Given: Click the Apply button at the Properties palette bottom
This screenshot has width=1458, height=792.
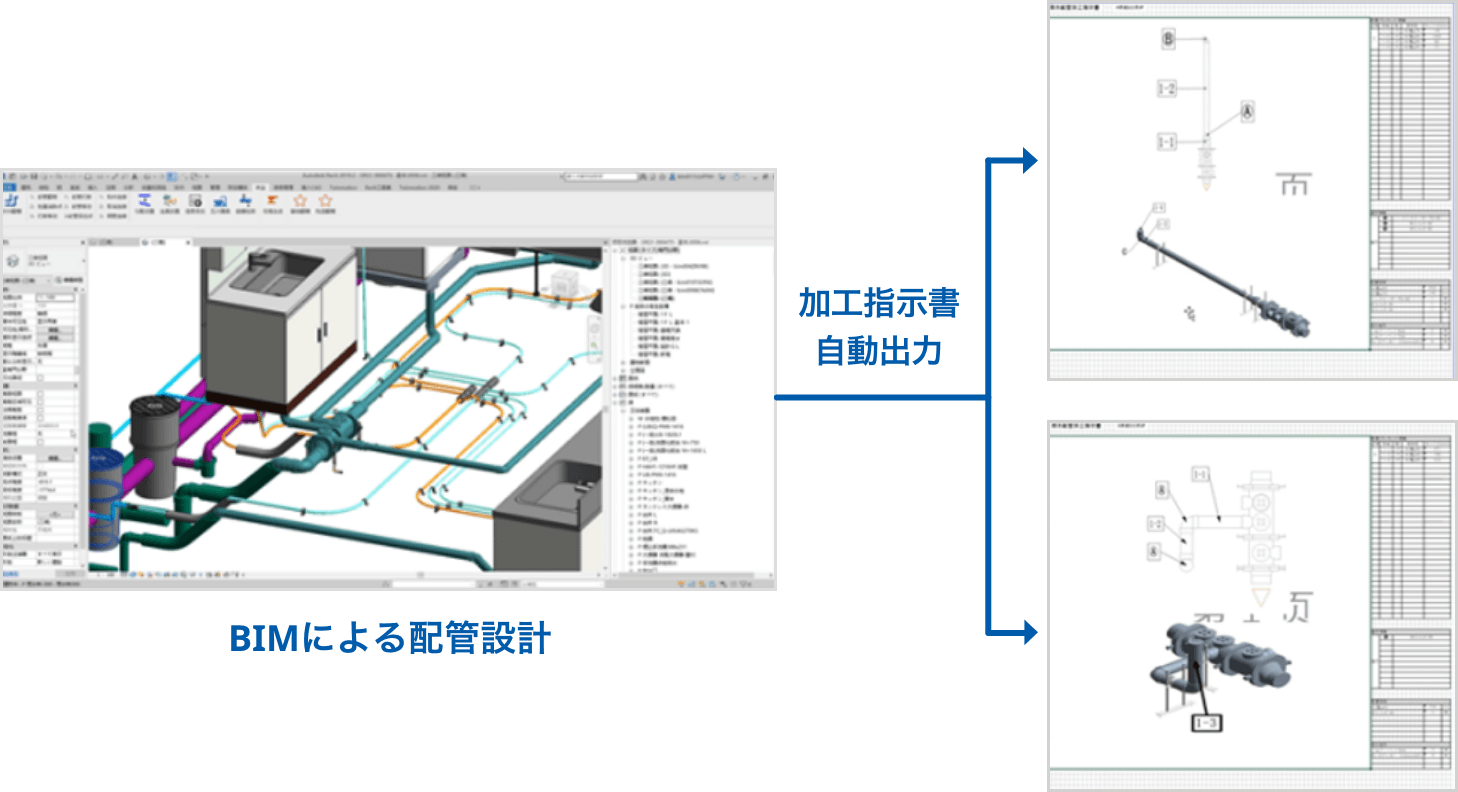Looking at the screenshot, I should coord(70,574).
